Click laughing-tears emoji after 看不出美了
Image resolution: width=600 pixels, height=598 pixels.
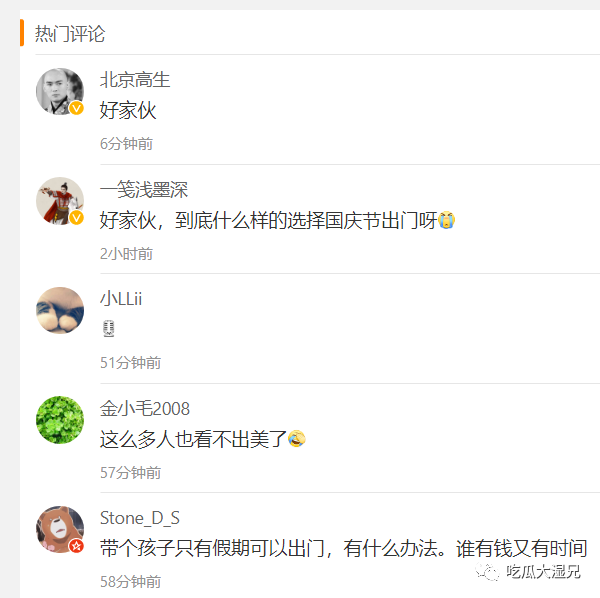coord(297,439)
